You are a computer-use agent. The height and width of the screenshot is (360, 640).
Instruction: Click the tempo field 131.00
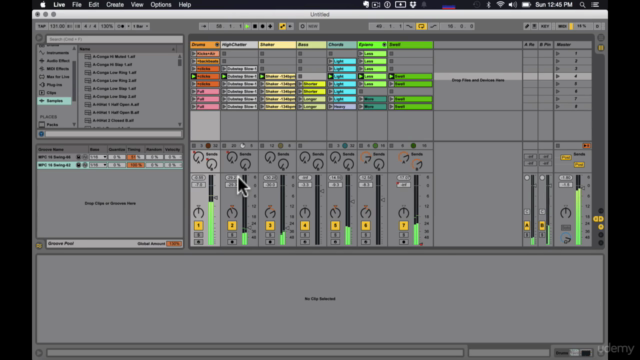(x=57, y=26)
